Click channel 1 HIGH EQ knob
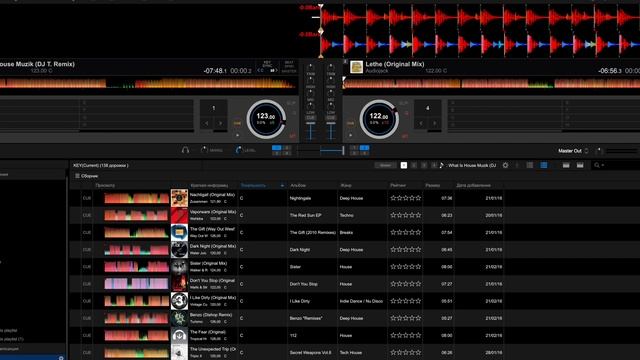The image size is (640, 360). pos(311,80)
